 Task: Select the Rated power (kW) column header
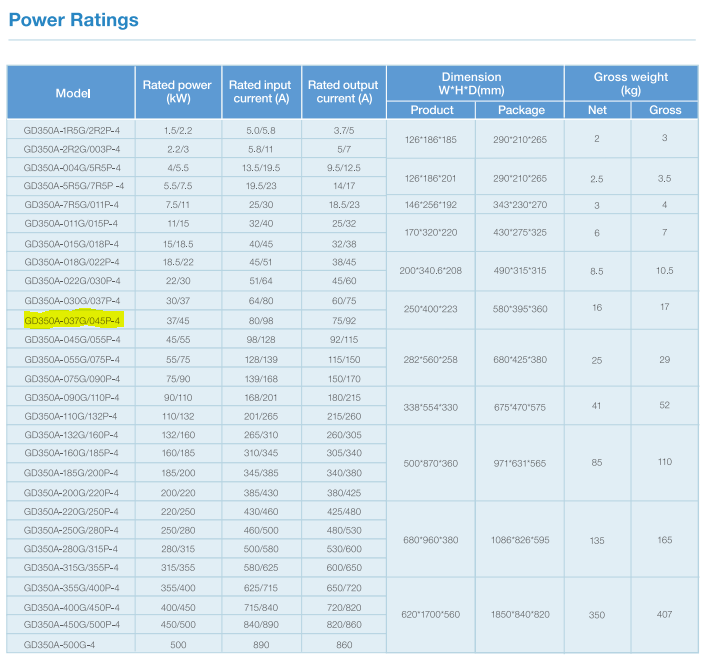click(x=177, y=92)
